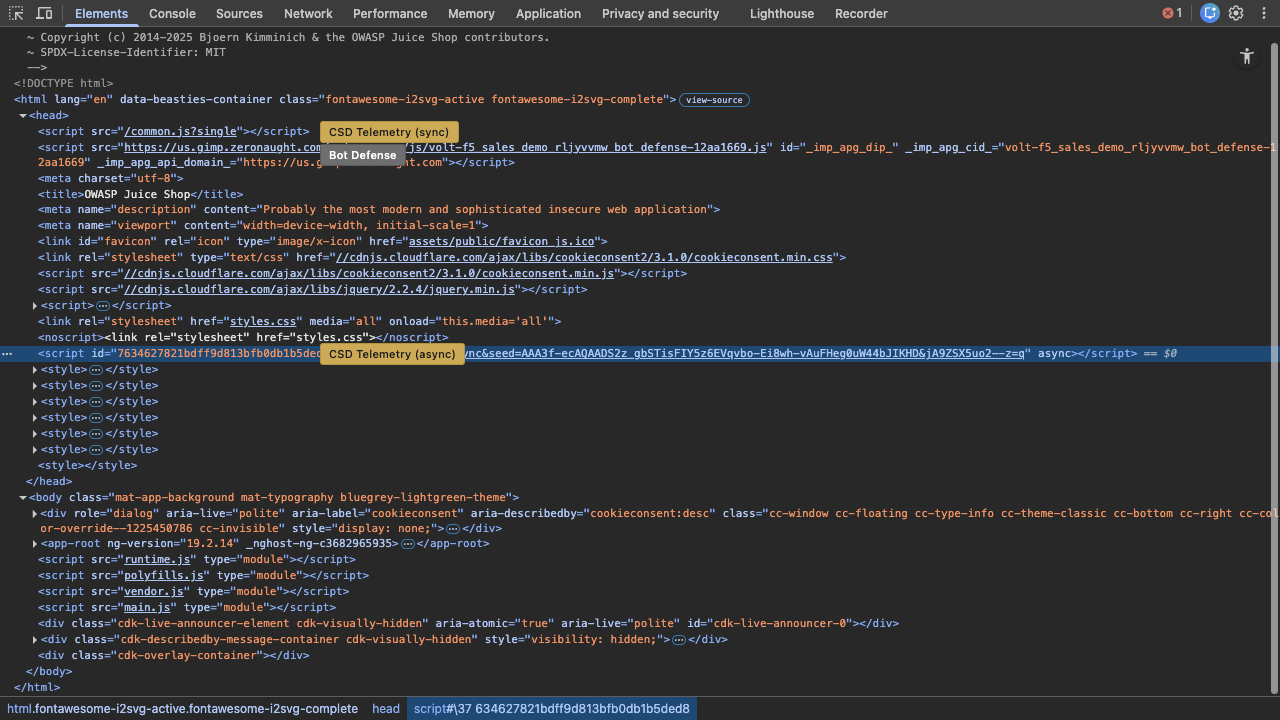Toggle the device toolbar emulation icon

pyautogui.click(x=41, y=14)
